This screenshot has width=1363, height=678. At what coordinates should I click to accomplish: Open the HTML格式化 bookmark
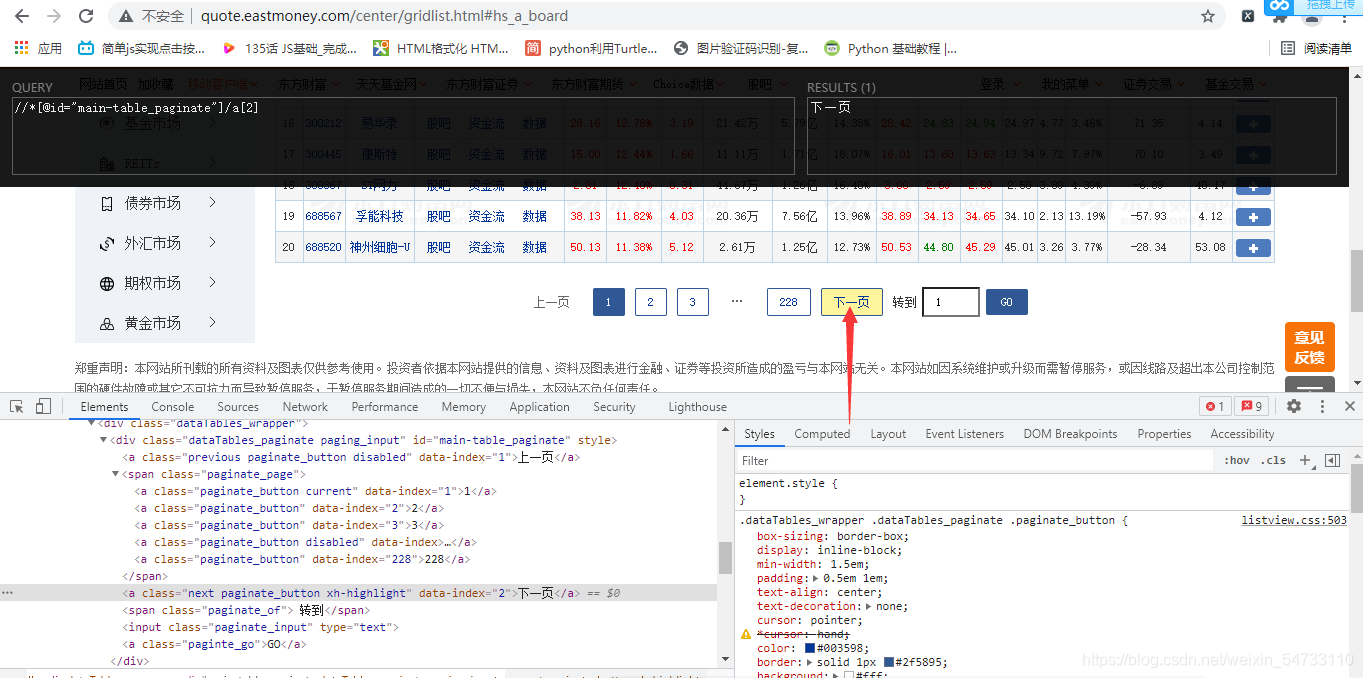[441, 48]
